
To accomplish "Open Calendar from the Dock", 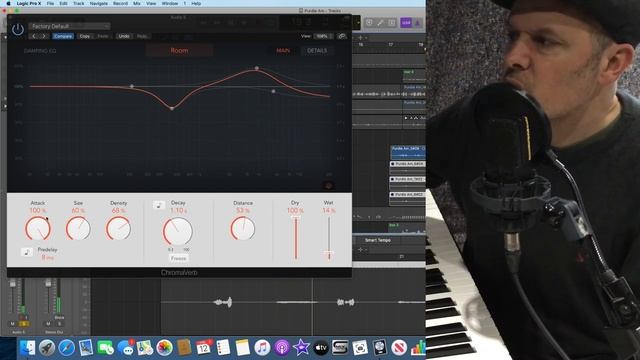I will [203, 348].
